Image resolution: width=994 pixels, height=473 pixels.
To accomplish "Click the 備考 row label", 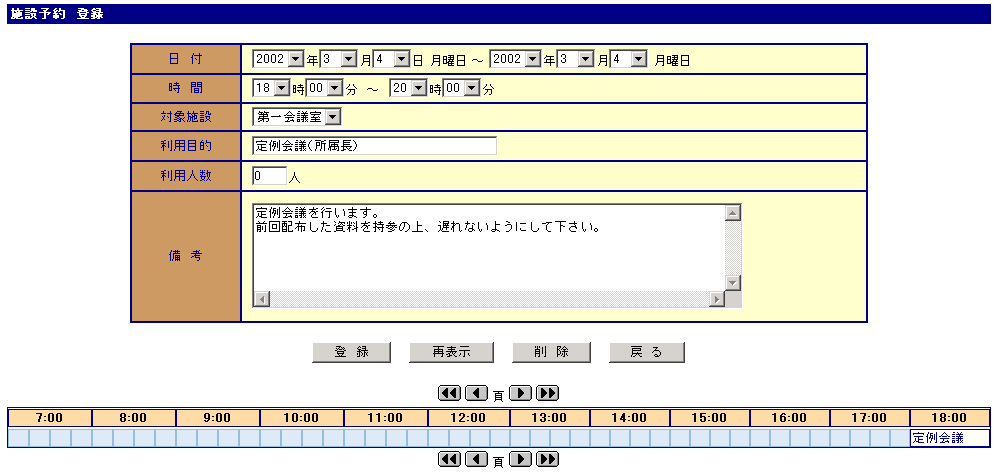I will (186, 256).
